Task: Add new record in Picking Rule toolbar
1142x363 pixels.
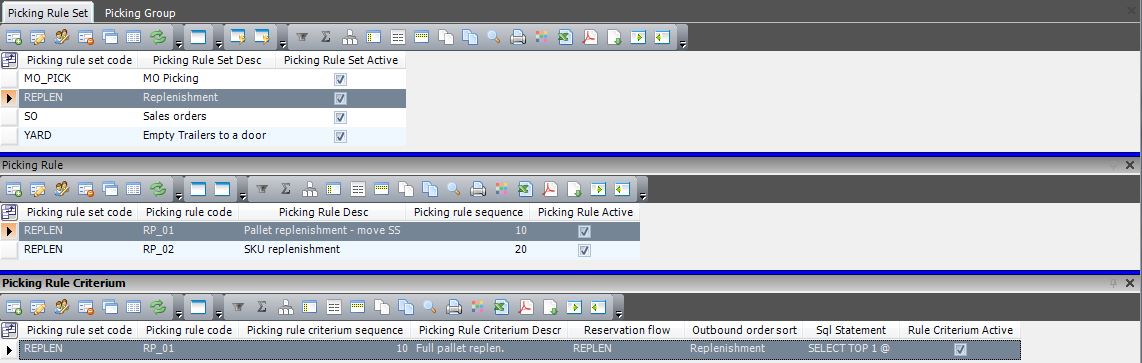Action: tap(14, 189)
